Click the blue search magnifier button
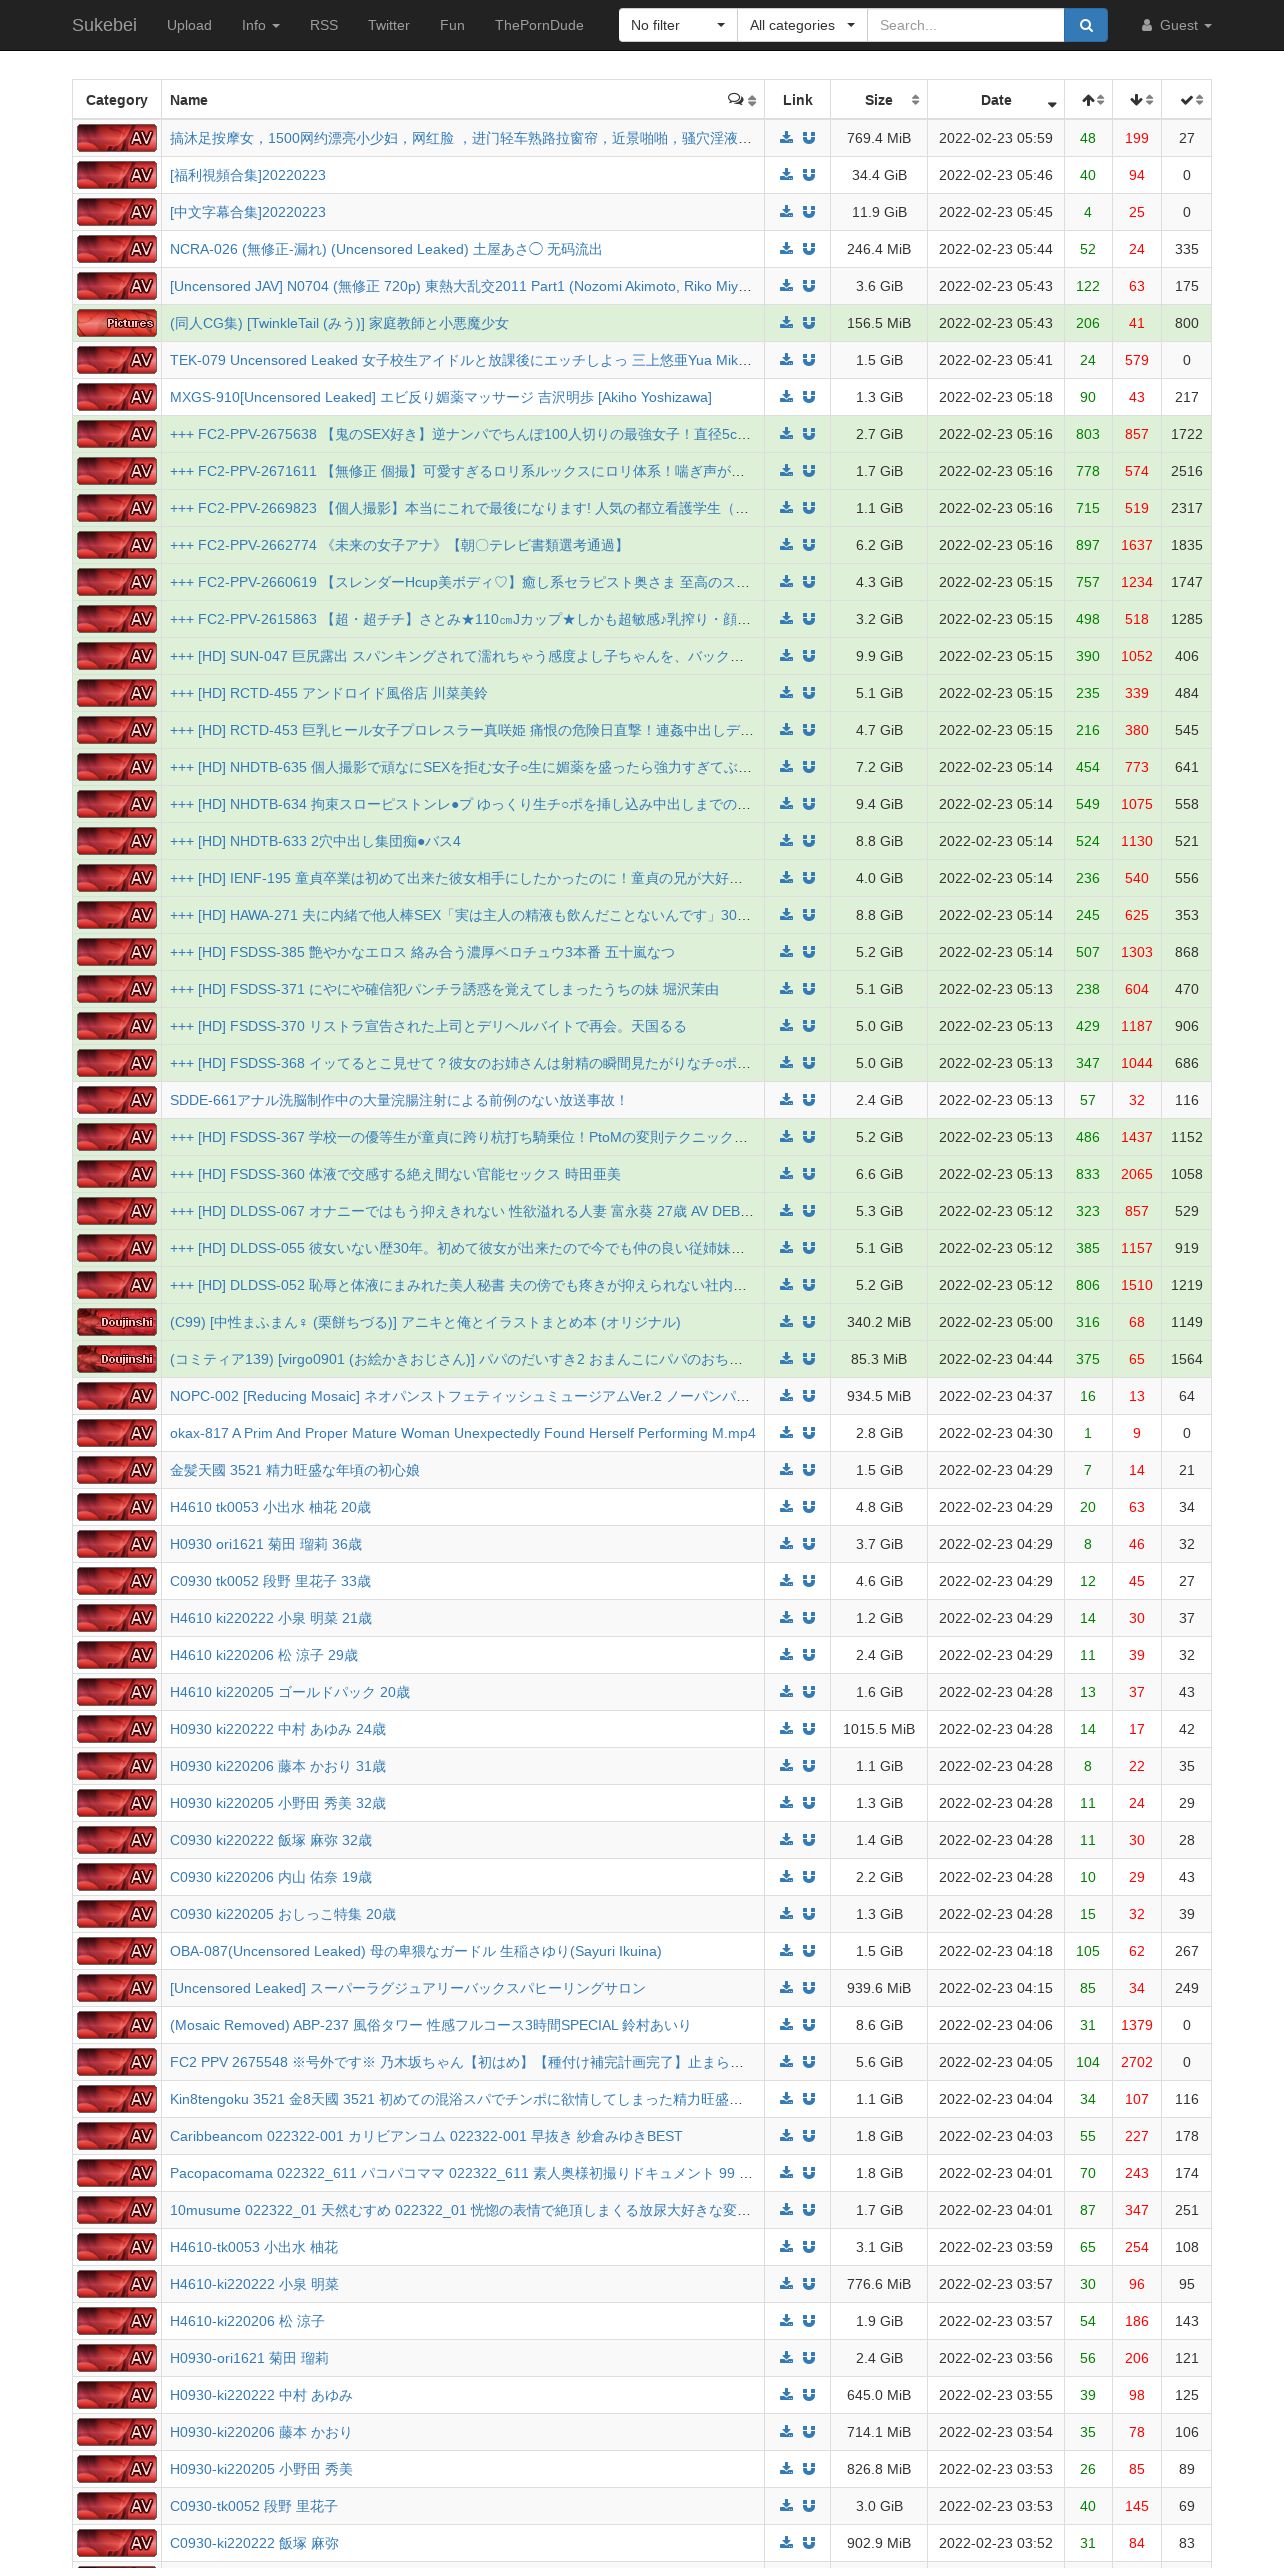Screen dimensions: 1284x2568 1086,25
